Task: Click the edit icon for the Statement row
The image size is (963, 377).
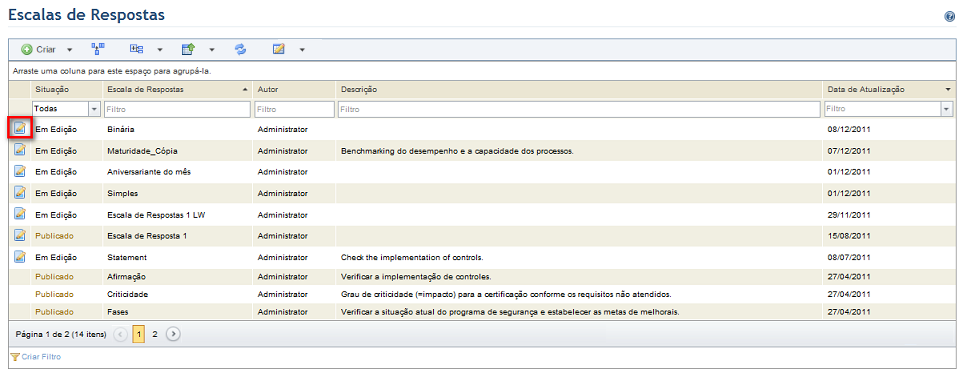Action: coord(20,256)
